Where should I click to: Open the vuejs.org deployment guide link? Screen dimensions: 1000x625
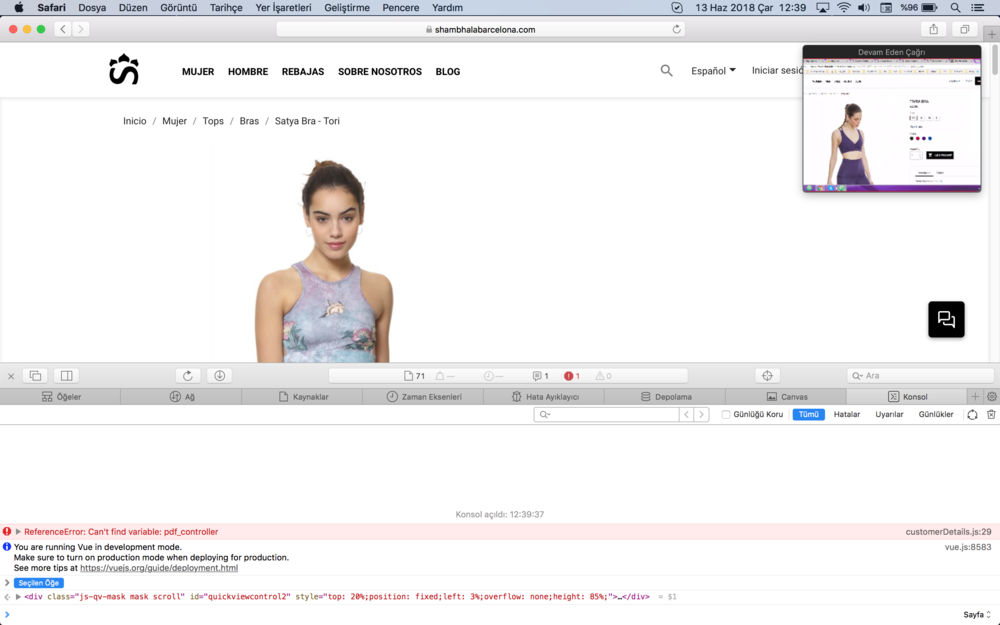pos(158,568)
